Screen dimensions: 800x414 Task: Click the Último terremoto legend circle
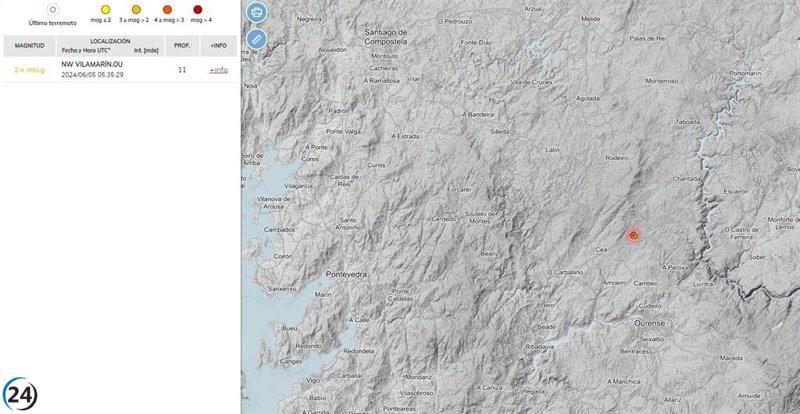(39, 9)
